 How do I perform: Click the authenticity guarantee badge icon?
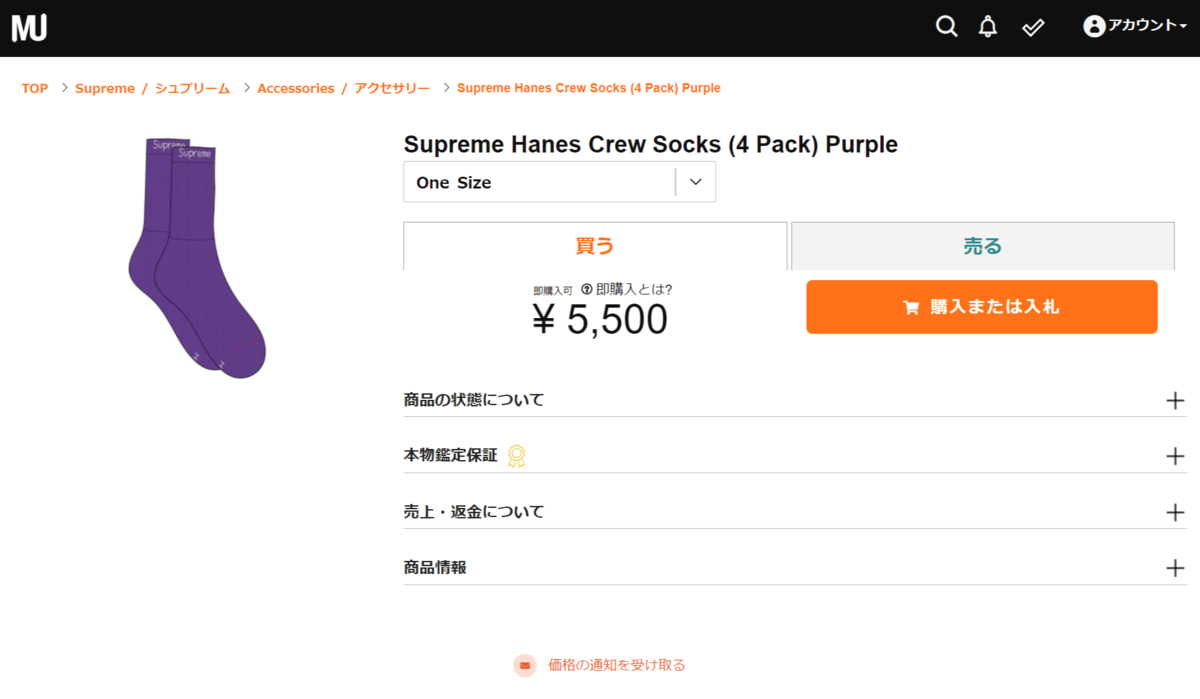[x=516, y=456]
